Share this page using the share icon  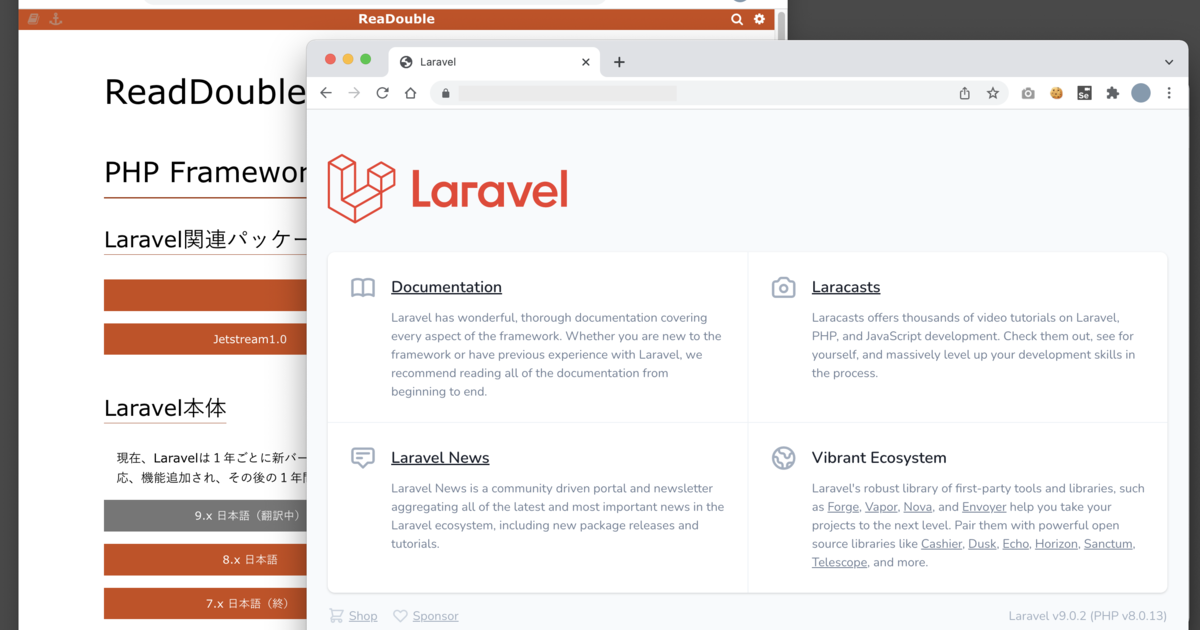(965, 93)
